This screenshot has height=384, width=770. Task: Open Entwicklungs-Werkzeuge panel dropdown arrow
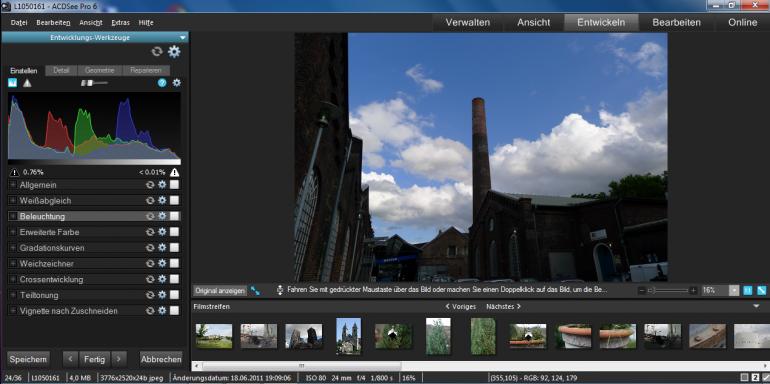click(x=183, y=38)
